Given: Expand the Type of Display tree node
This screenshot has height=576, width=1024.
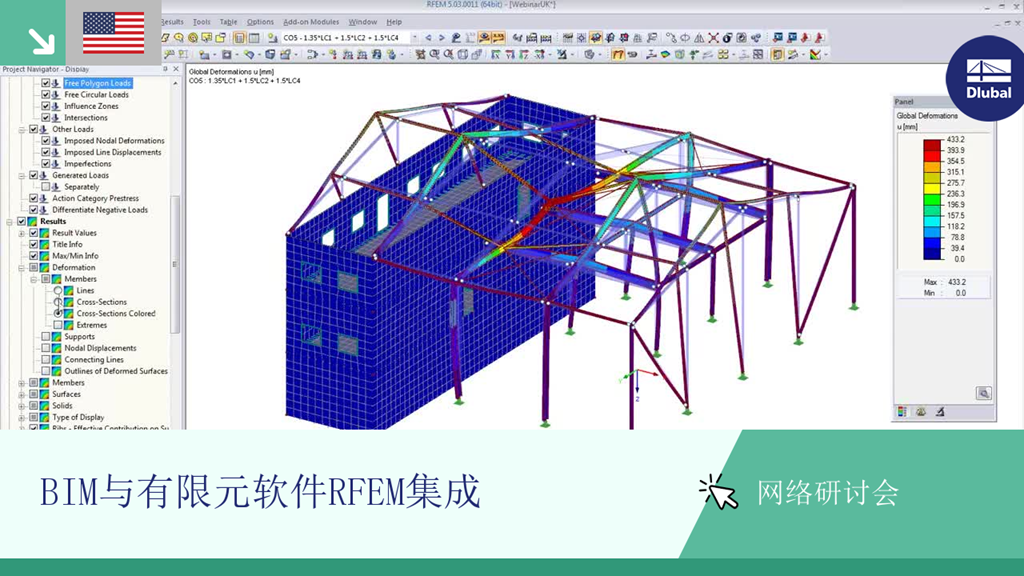Looking at the screenshot, I should click(x=22, y=417).
